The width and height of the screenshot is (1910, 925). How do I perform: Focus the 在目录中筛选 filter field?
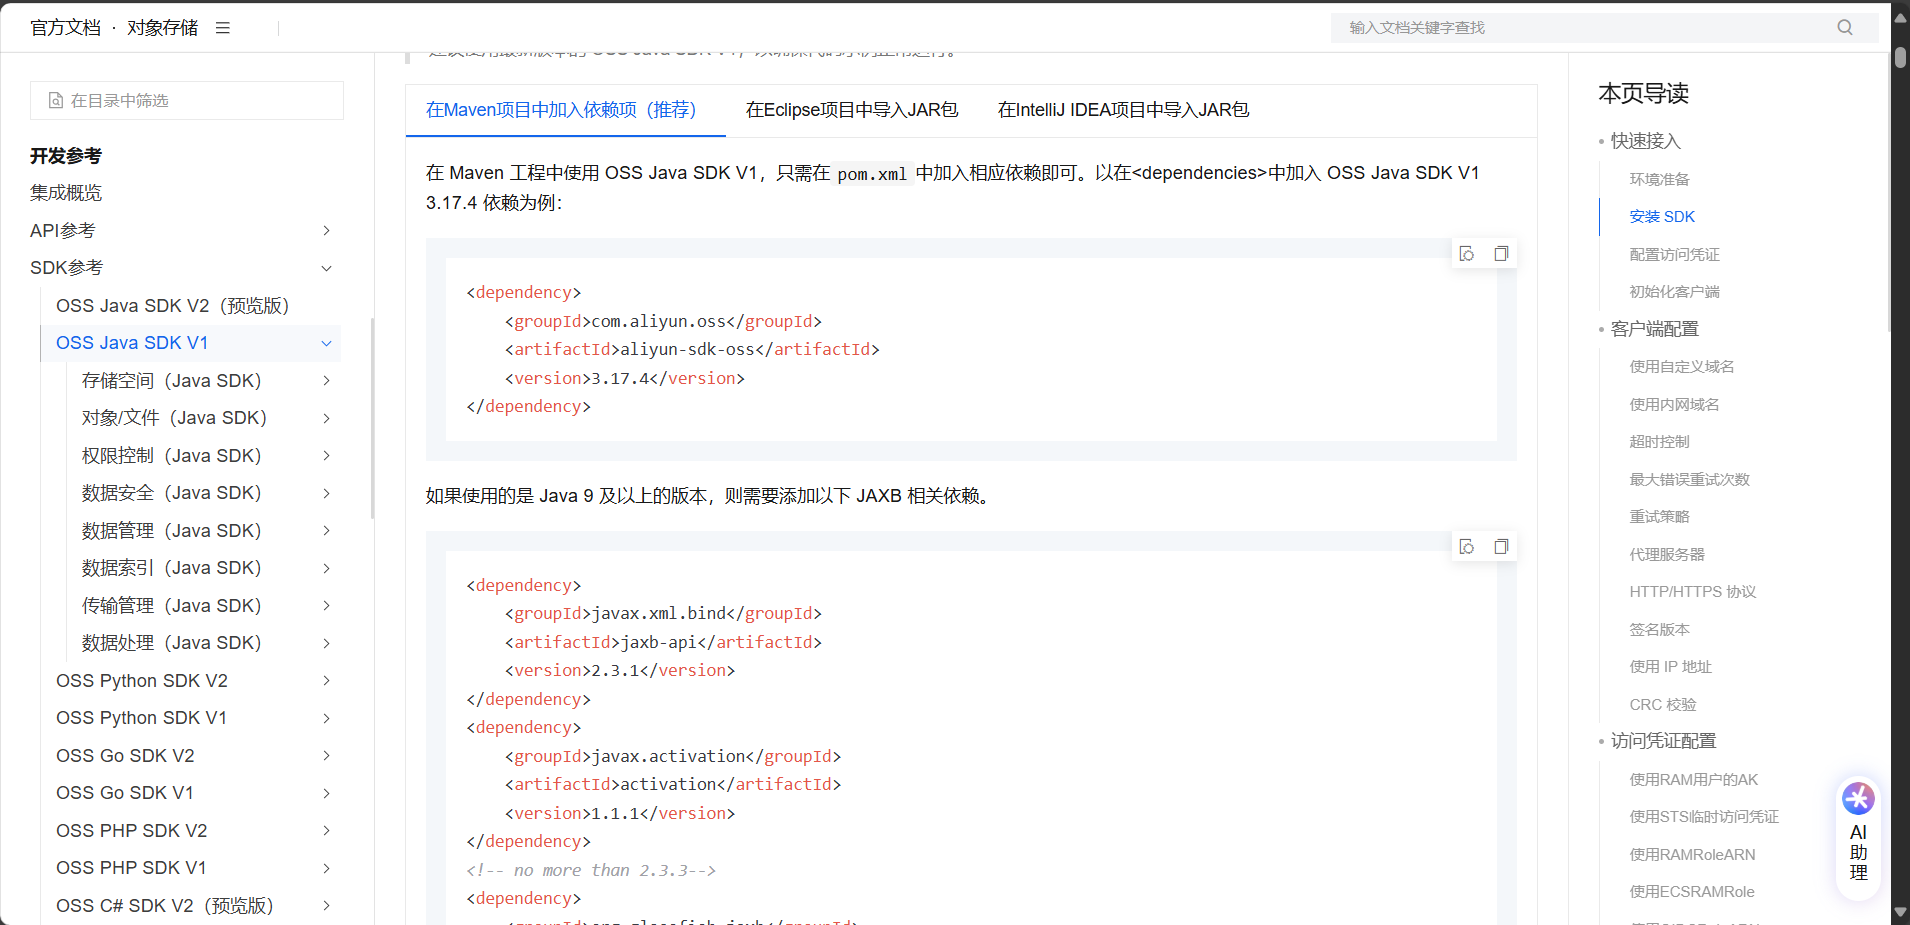point(187,101)
